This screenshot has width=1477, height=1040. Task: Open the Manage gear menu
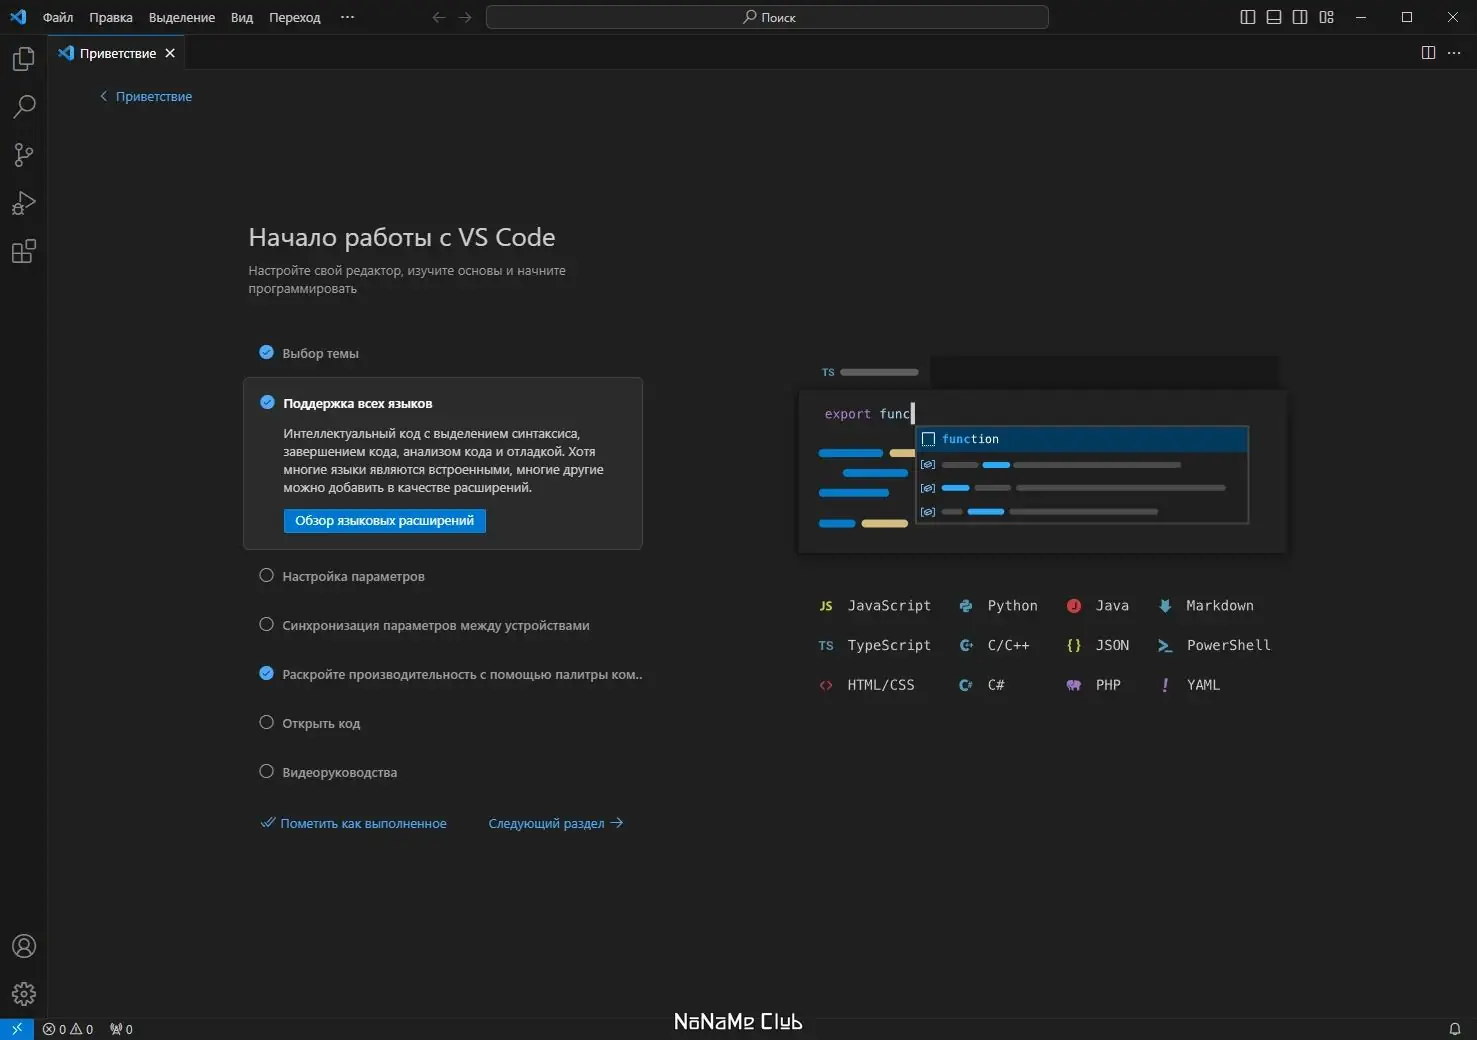pos(24,994)
